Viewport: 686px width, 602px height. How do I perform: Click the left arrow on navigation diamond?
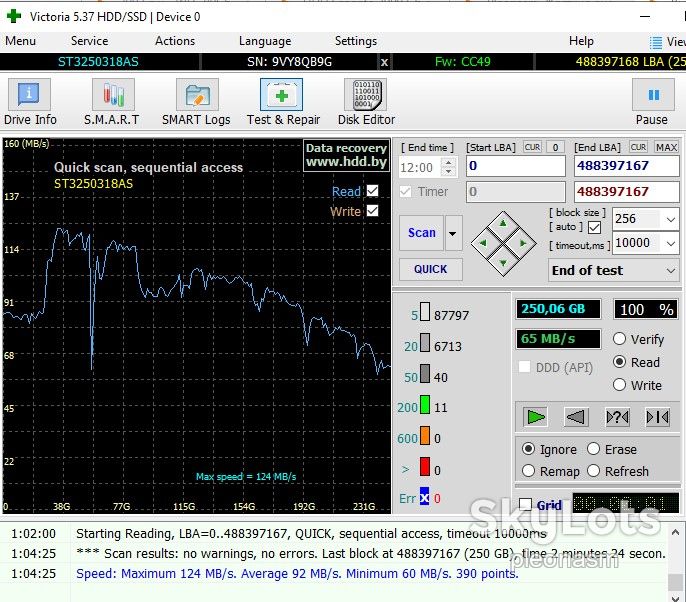(x=483, y=243)
